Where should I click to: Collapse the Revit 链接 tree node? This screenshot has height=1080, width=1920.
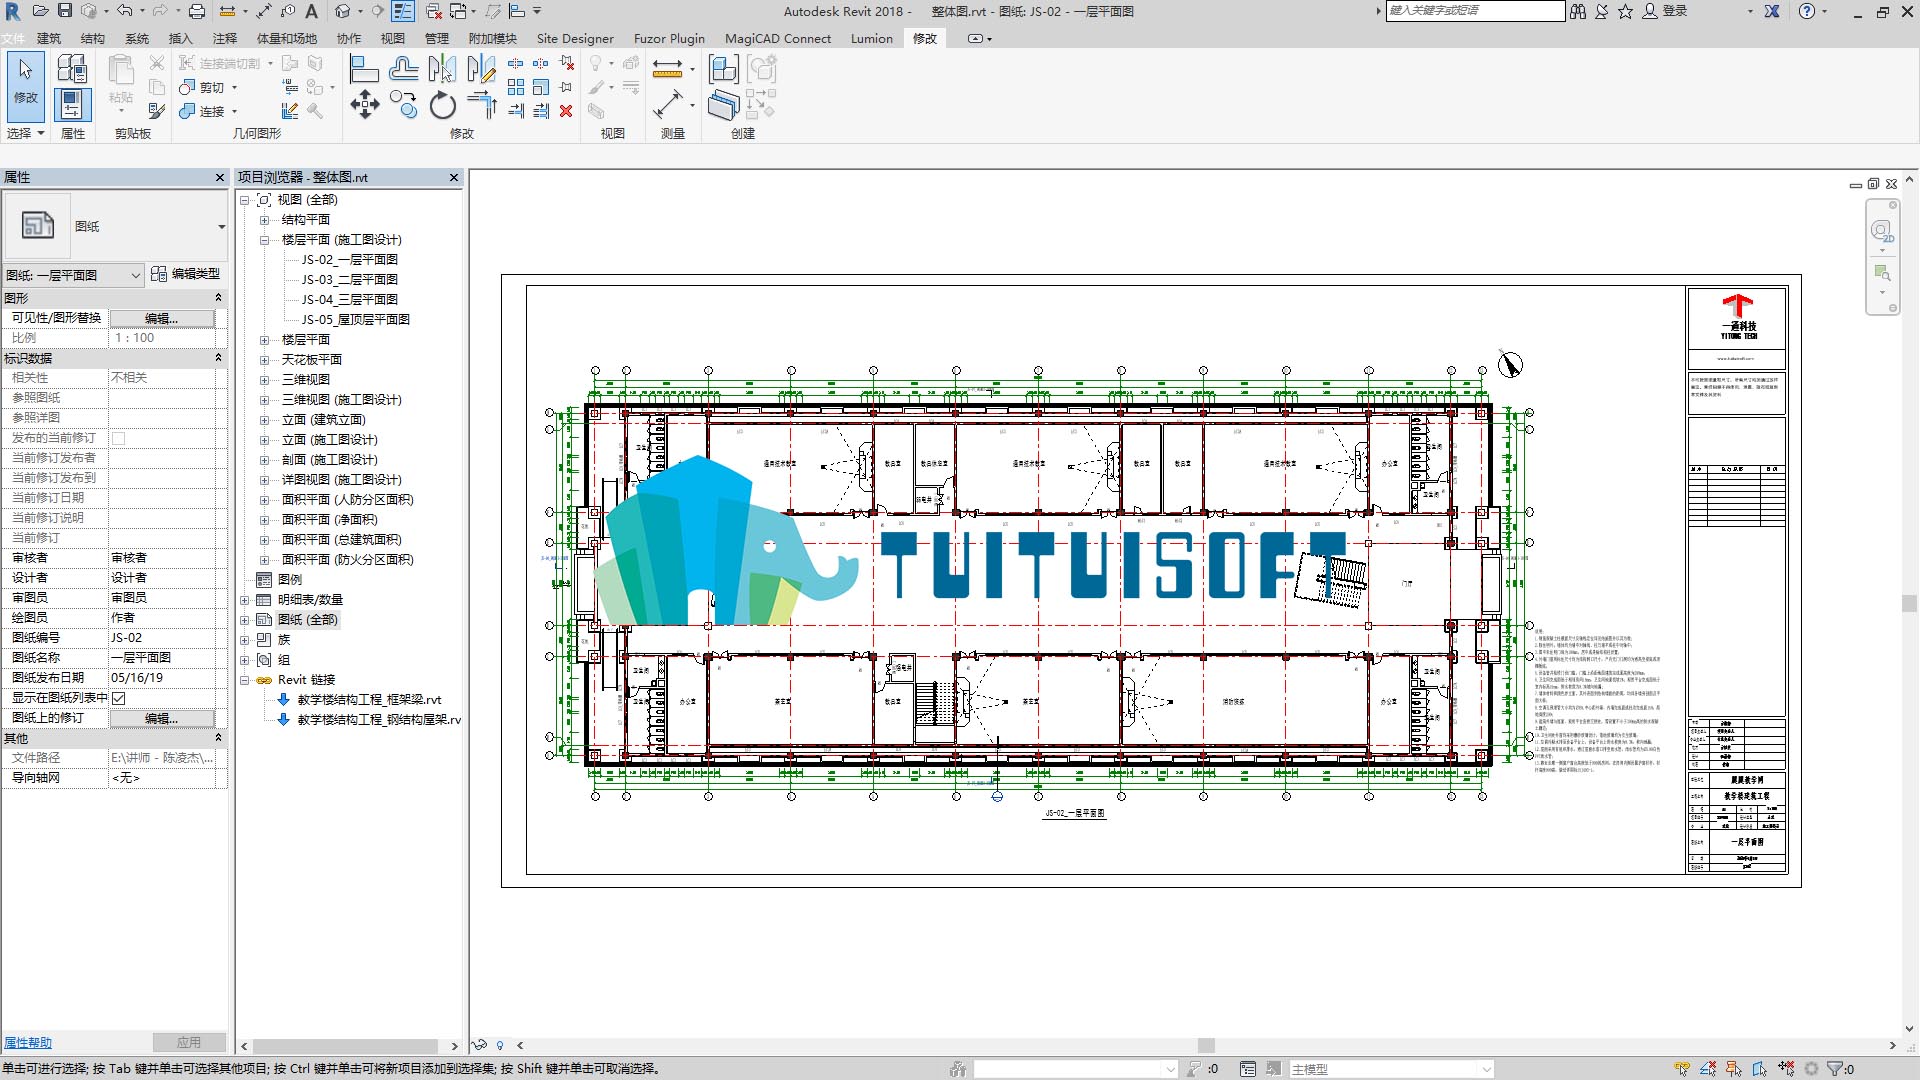point(245,680)
